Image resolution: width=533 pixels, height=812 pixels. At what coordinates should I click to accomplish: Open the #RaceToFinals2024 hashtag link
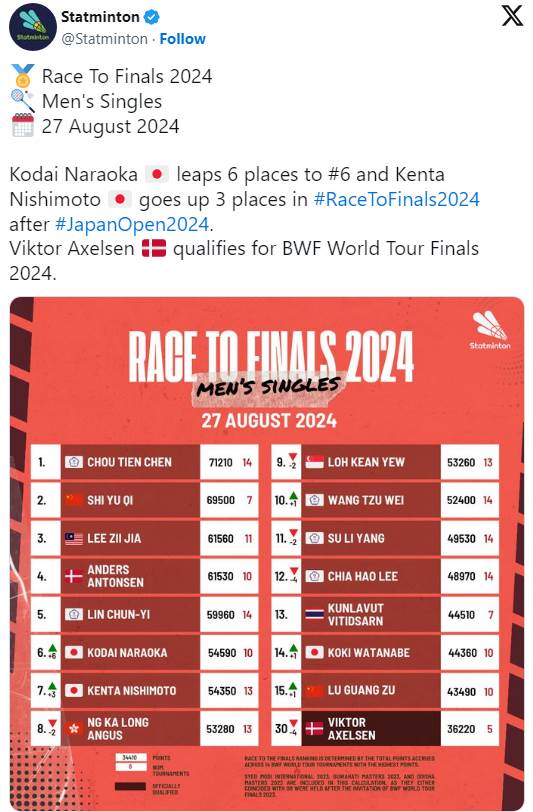(x=397, y=199)
